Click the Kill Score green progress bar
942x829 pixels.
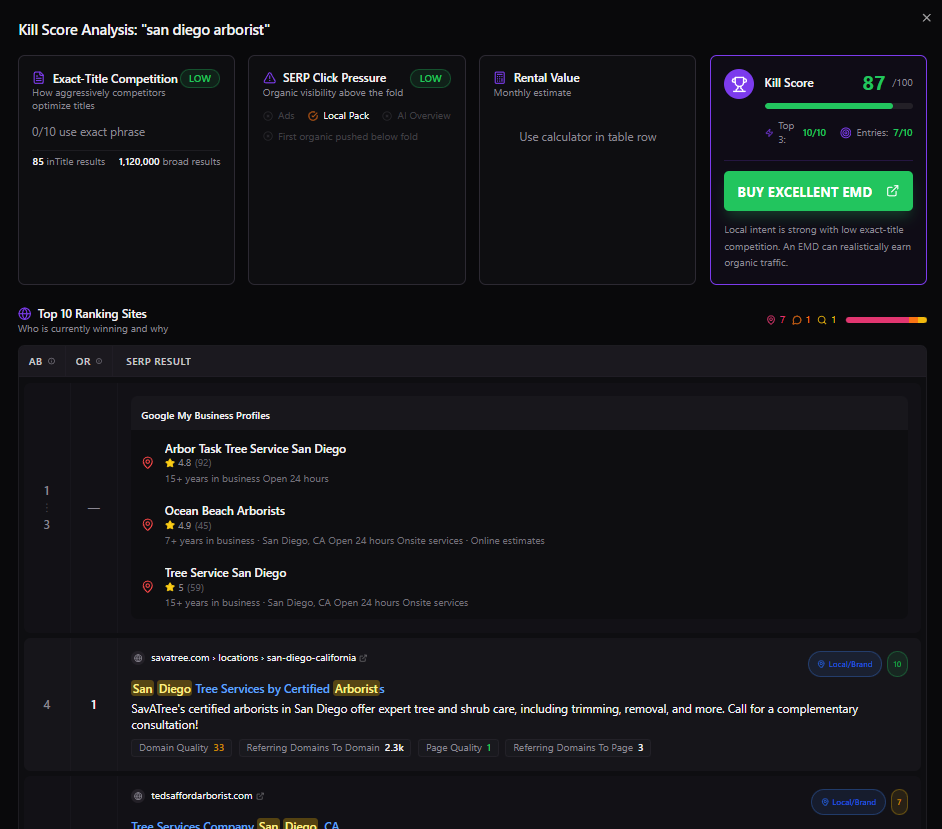[828, 105]
